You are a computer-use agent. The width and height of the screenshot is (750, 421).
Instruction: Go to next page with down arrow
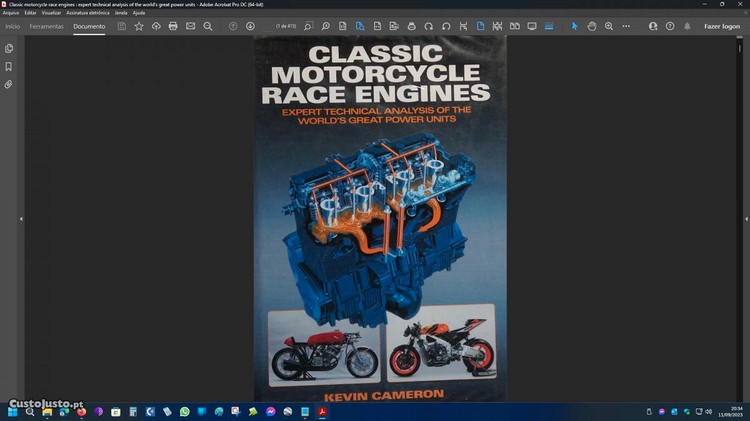click(250, 26)
